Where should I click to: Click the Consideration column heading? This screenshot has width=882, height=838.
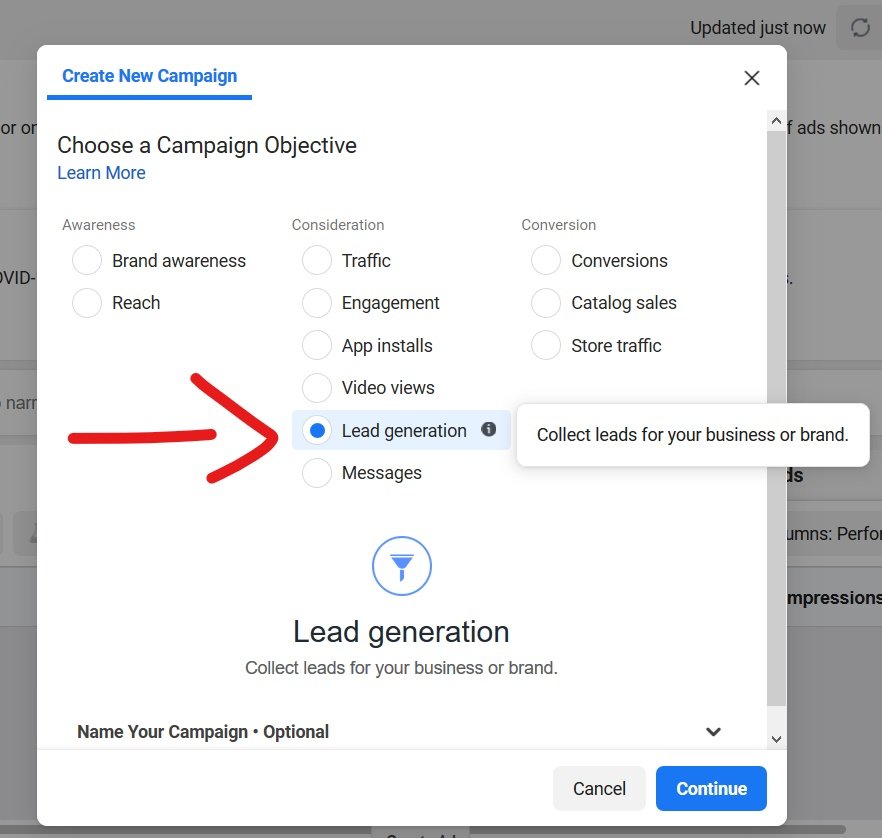[x=338, y=225]
